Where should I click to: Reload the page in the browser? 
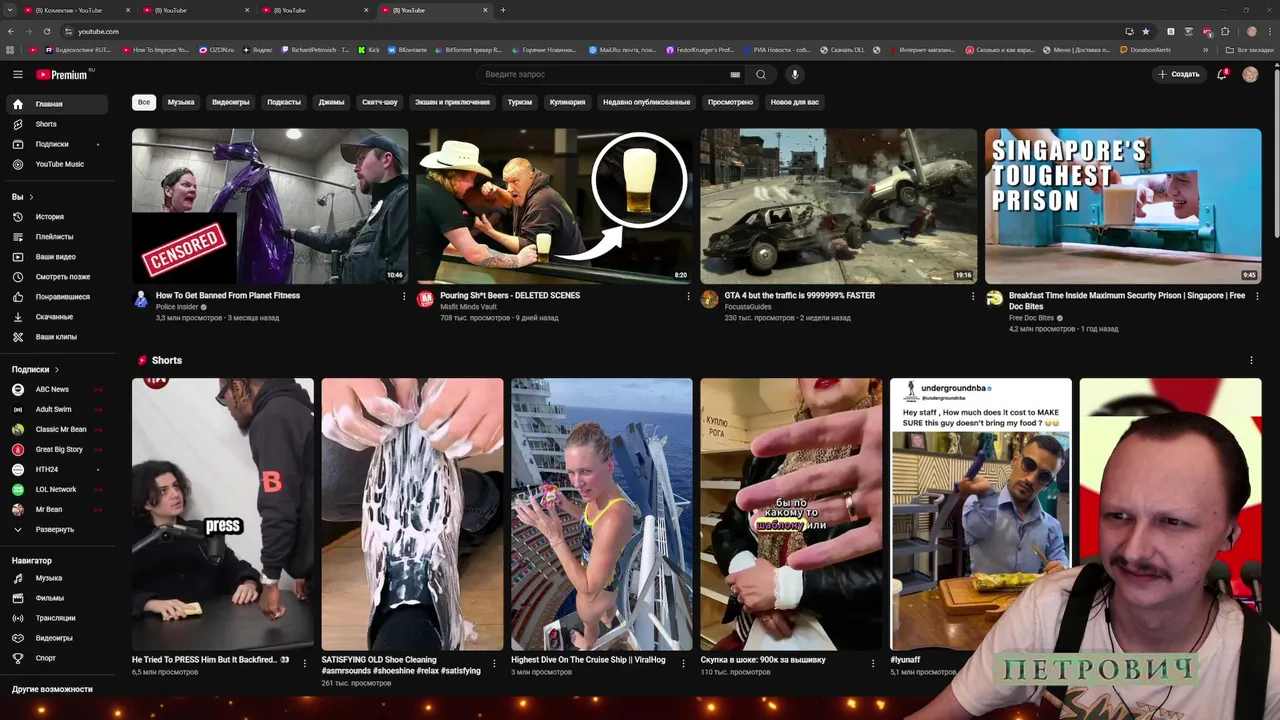[46, 31]
